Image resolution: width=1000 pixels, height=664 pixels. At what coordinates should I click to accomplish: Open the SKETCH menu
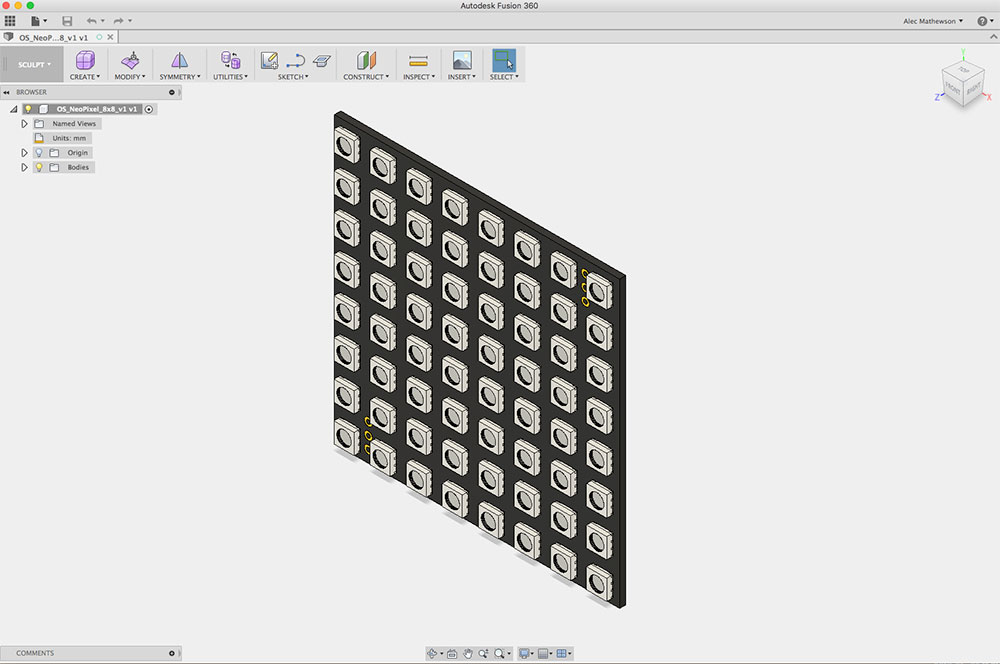(293, 77)
